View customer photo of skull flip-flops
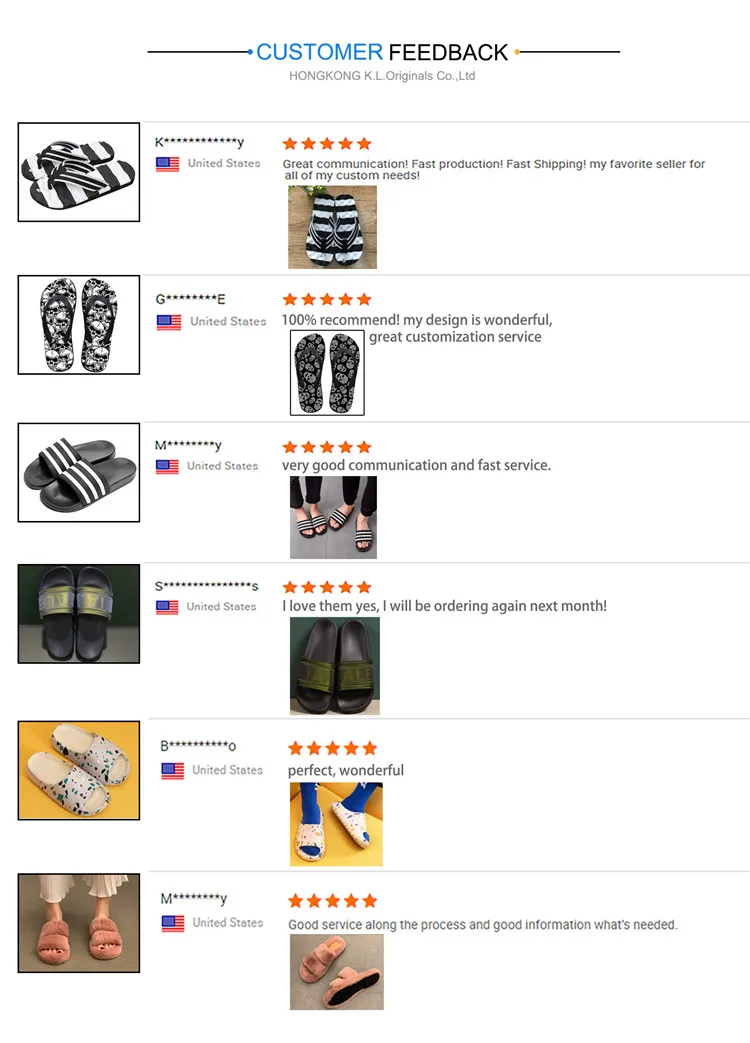750x1043 pixels. 327,372
